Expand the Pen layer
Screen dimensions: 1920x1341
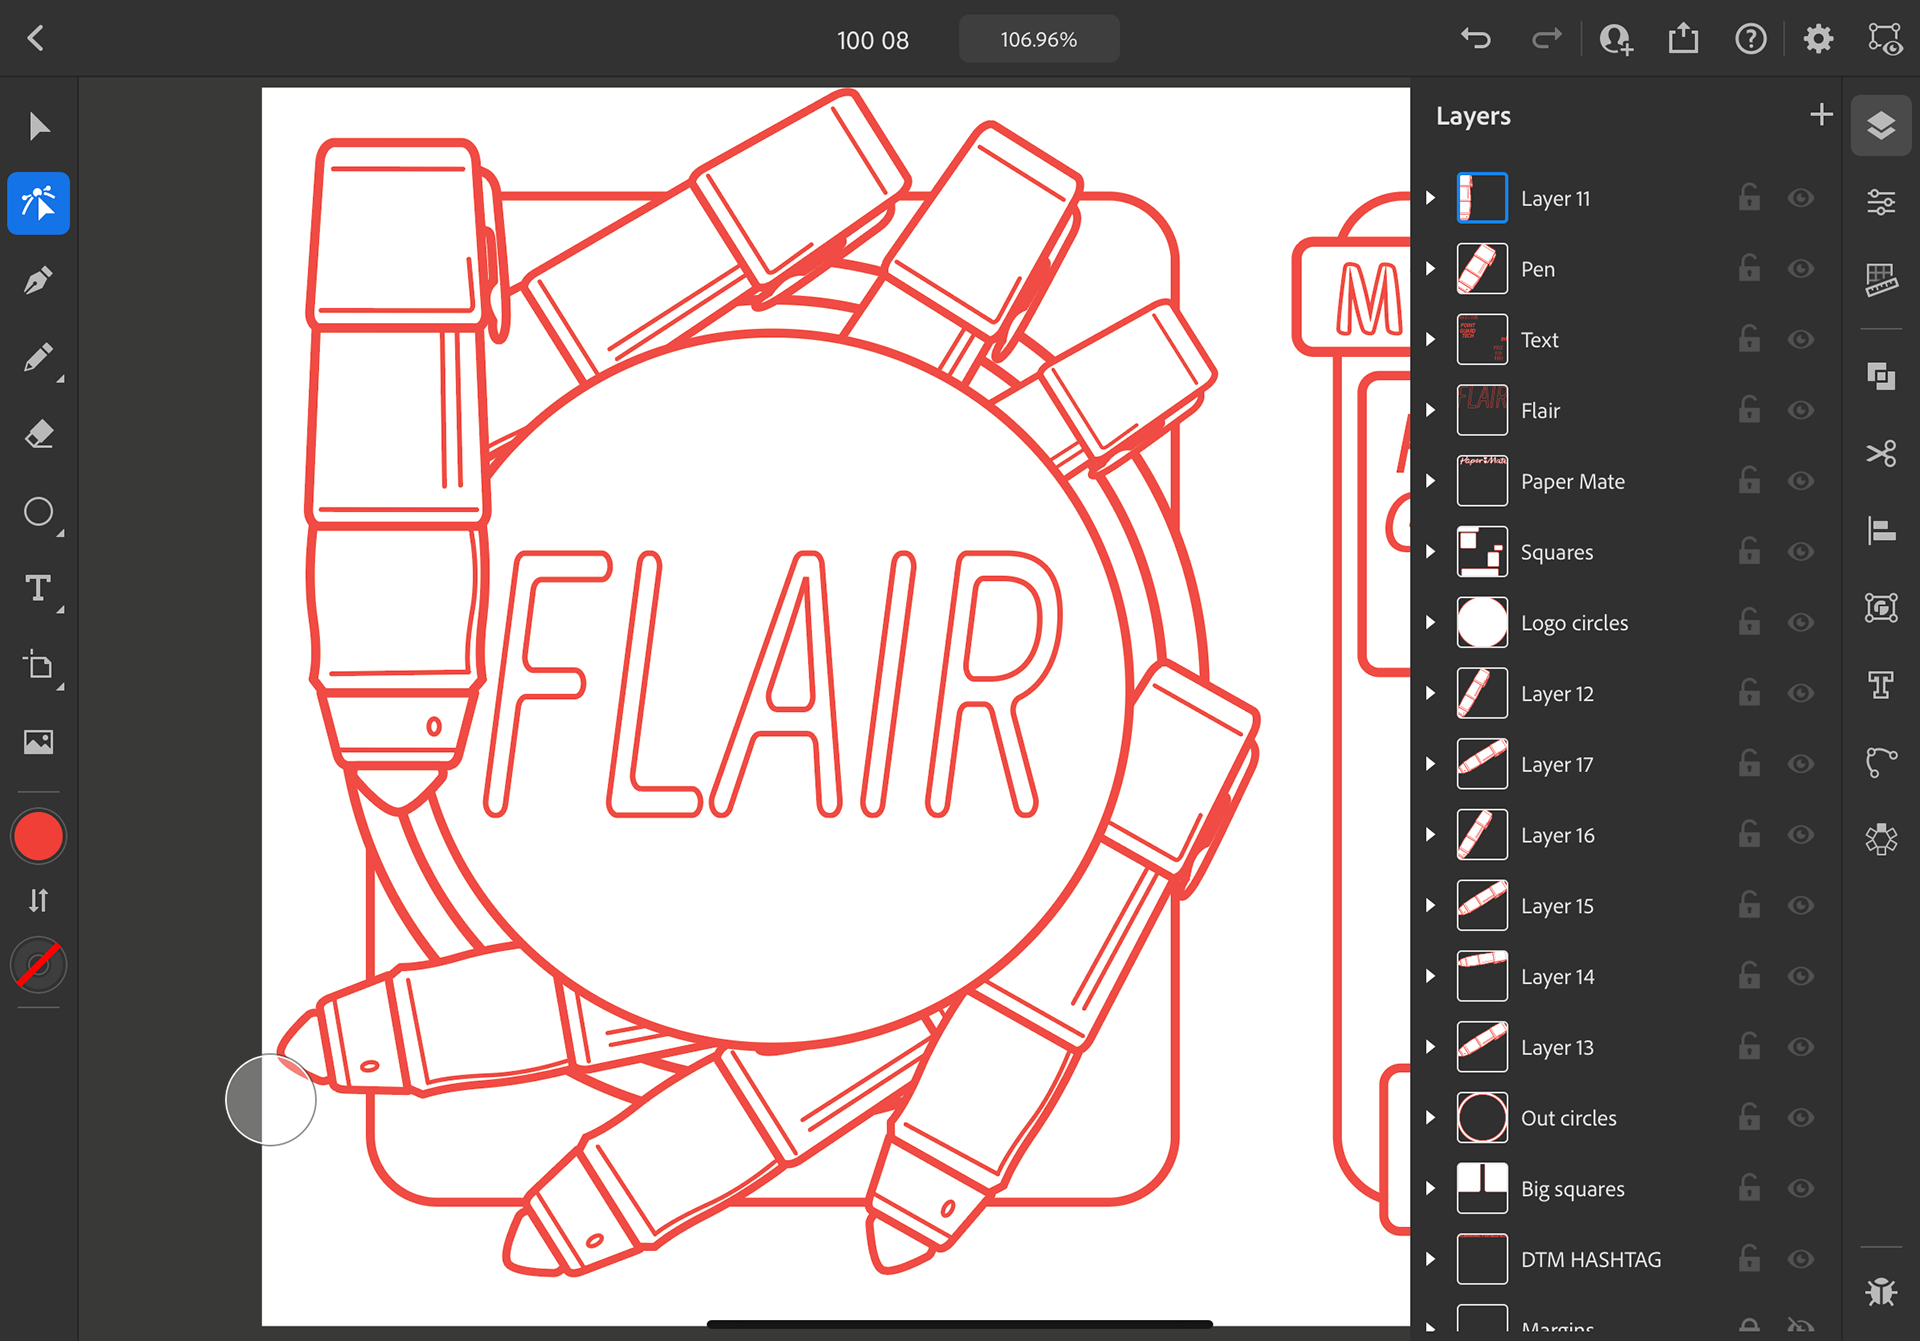pos(1431,269)
